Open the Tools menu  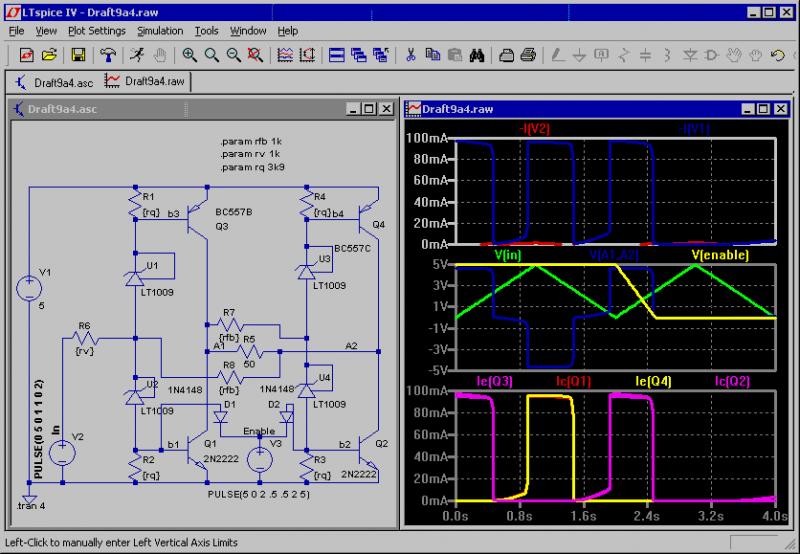click(x=207, y=31)
